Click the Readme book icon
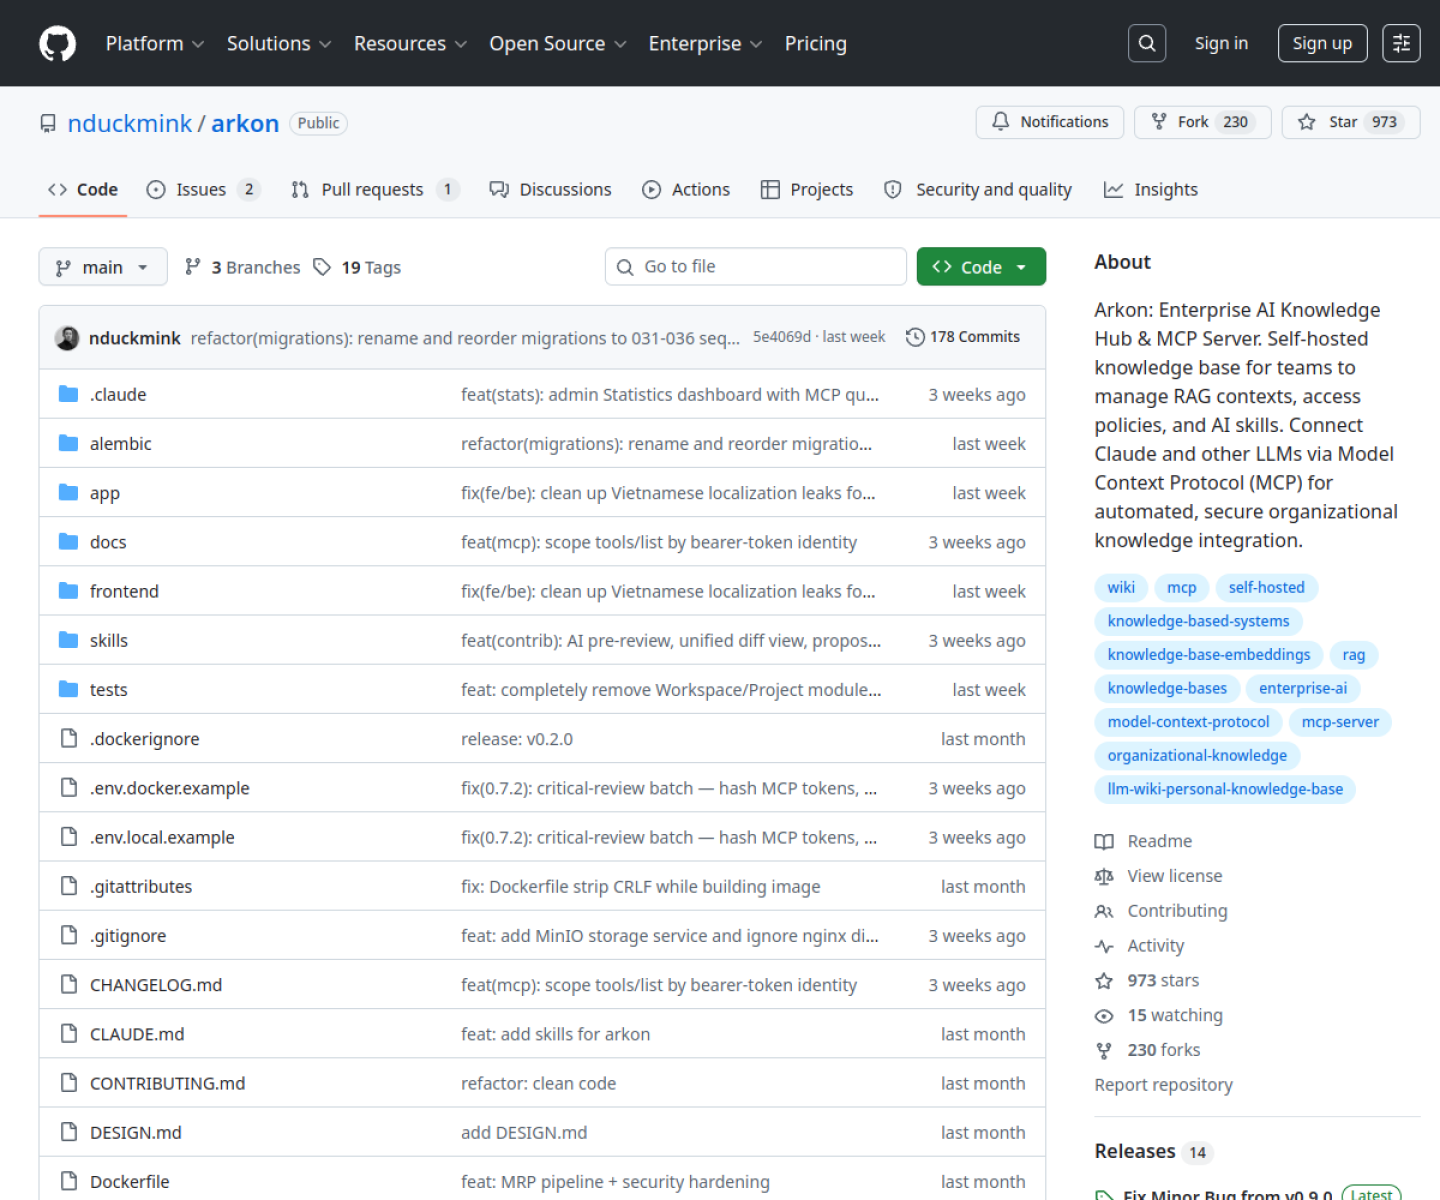The width and height of the screenshot is (1440, 1200). pyautogui.click(x=1104, y=841)
